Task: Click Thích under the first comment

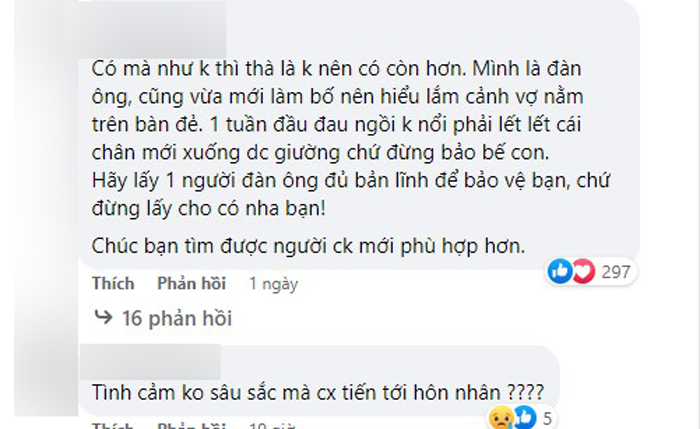Action: (113, 283)
